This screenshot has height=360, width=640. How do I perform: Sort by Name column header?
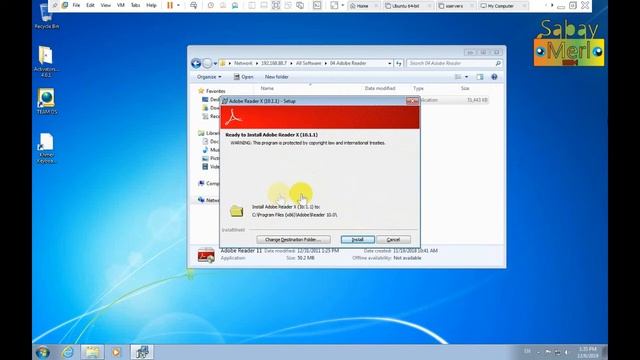[267, 88]
